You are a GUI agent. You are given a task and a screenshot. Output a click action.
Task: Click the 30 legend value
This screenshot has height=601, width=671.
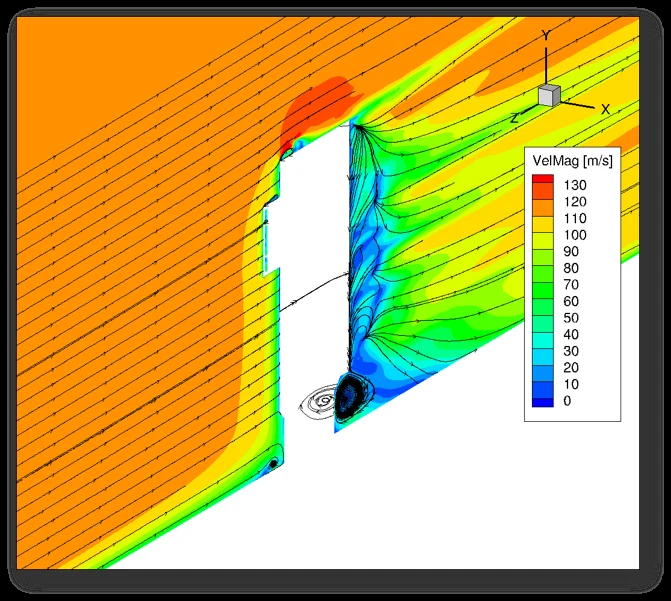[571, 351]
